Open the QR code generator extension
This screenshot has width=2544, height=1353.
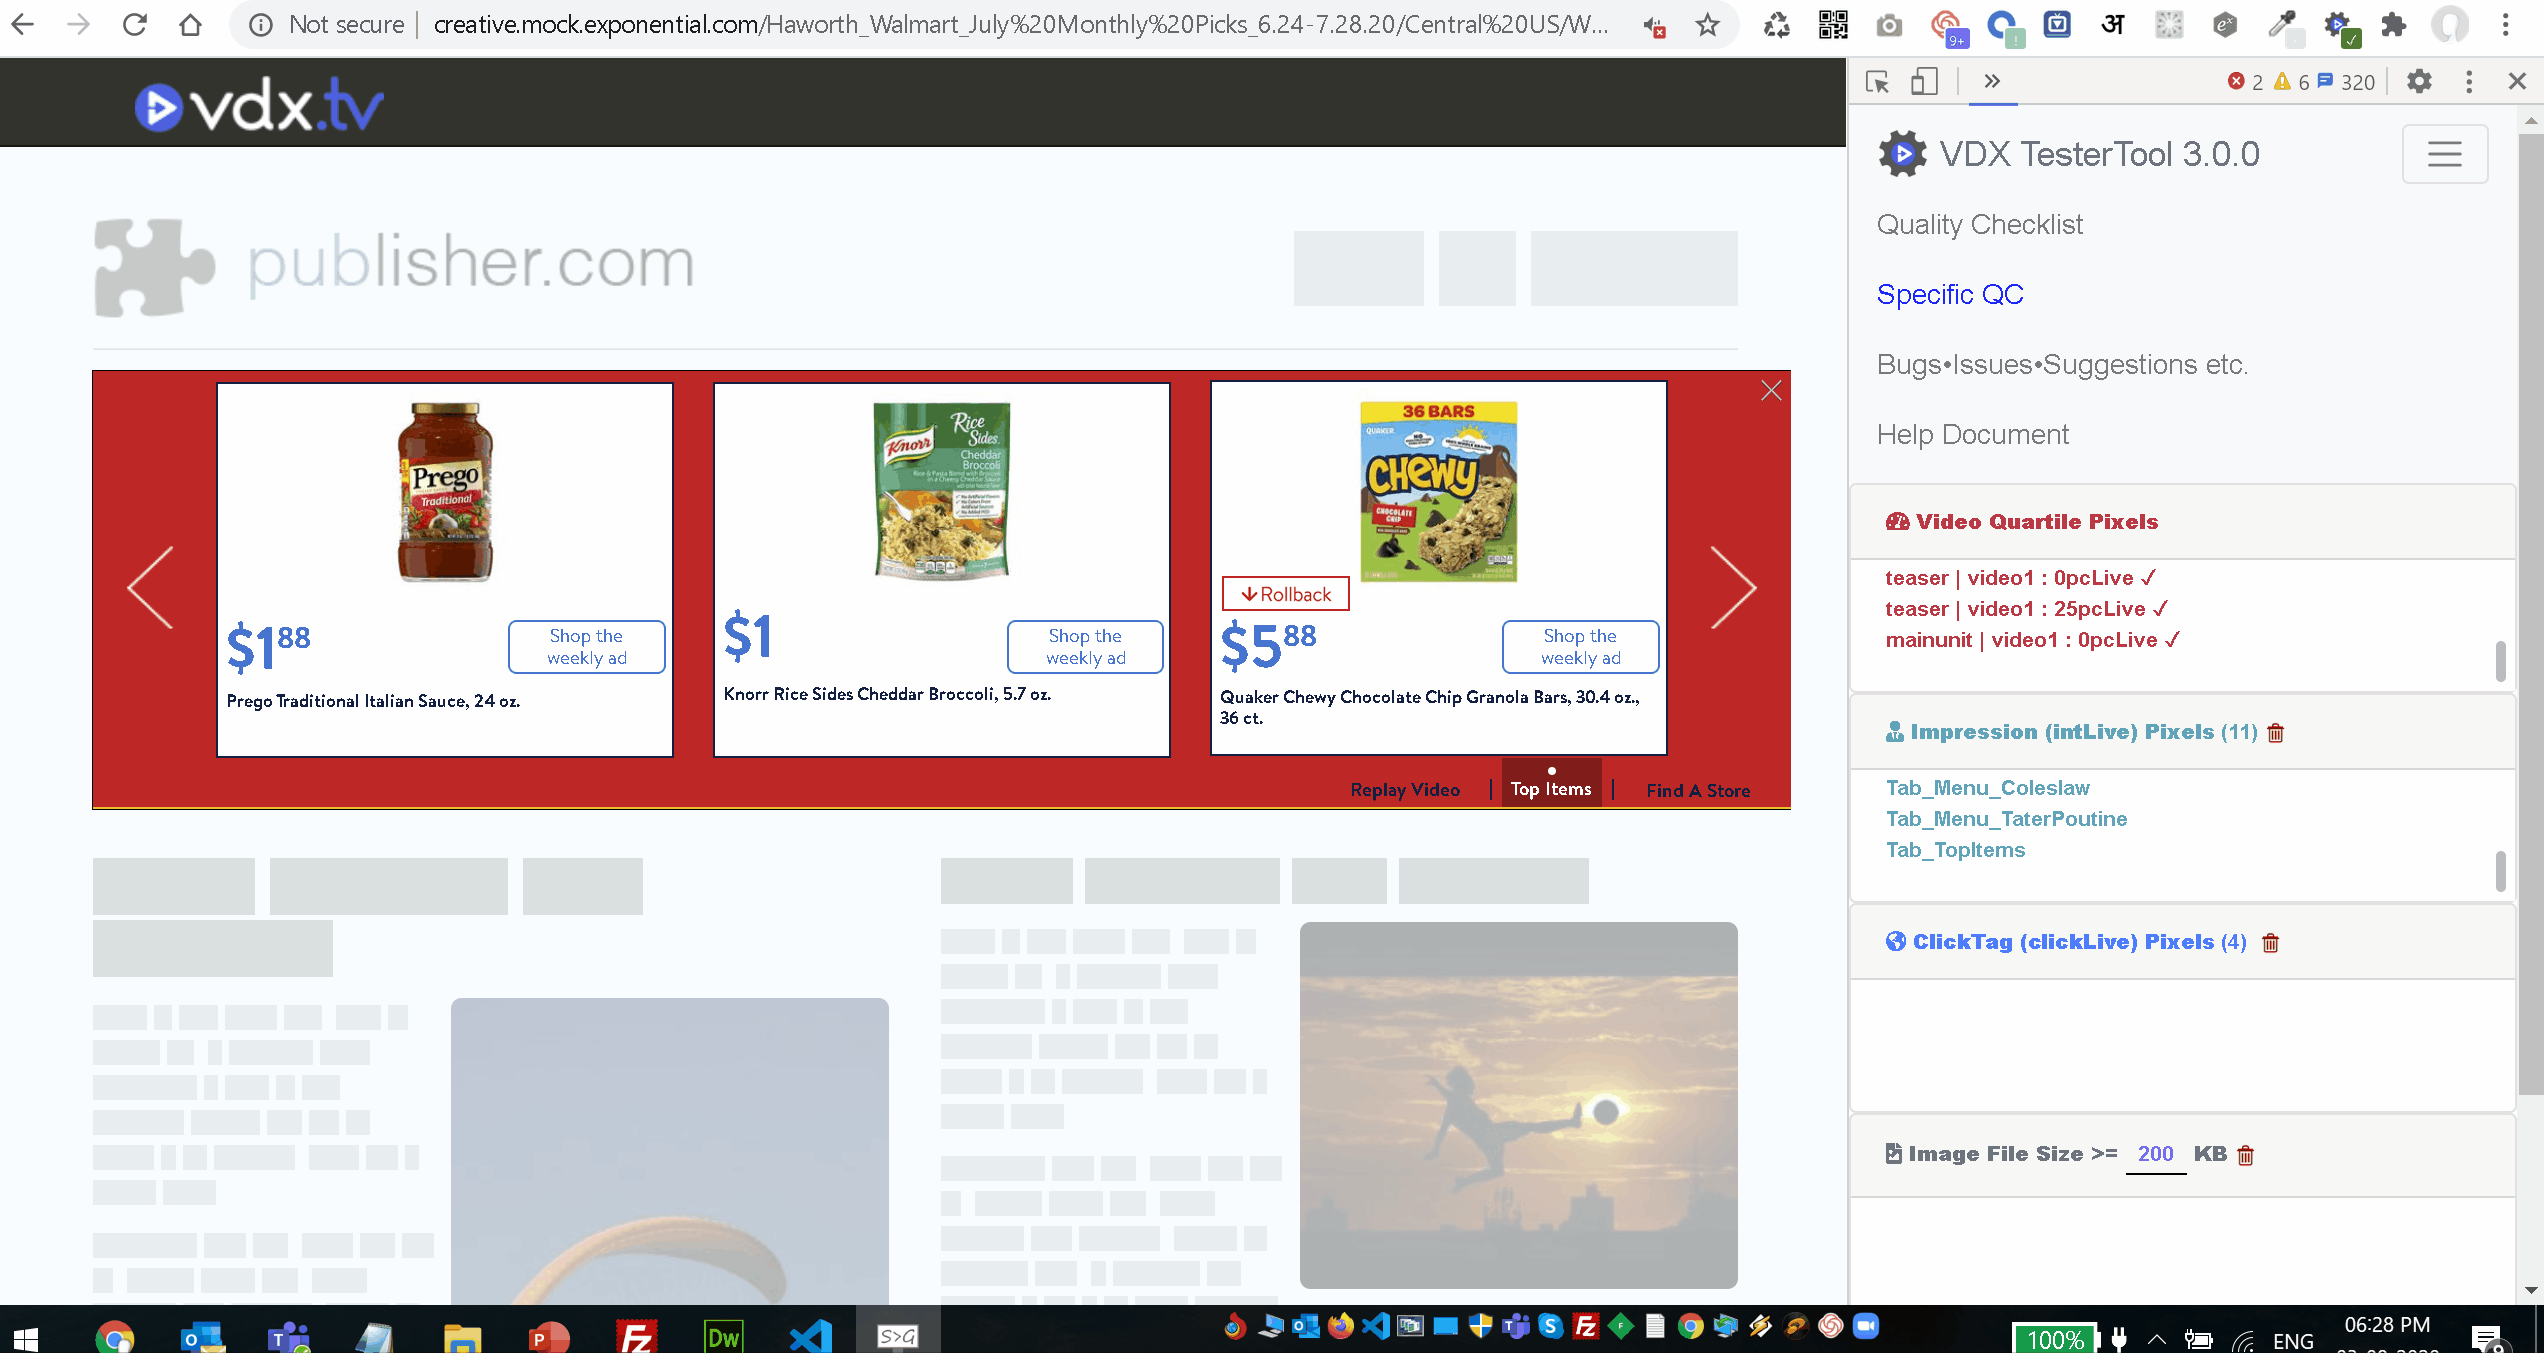click(x=1833, y=25)
